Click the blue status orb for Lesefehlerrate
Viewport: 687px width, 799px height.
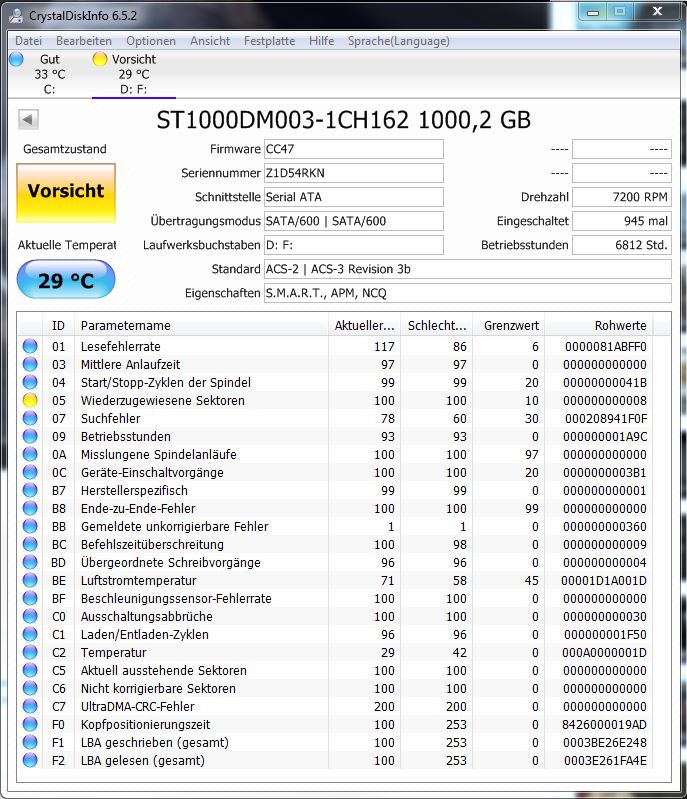tap(30, 346)
